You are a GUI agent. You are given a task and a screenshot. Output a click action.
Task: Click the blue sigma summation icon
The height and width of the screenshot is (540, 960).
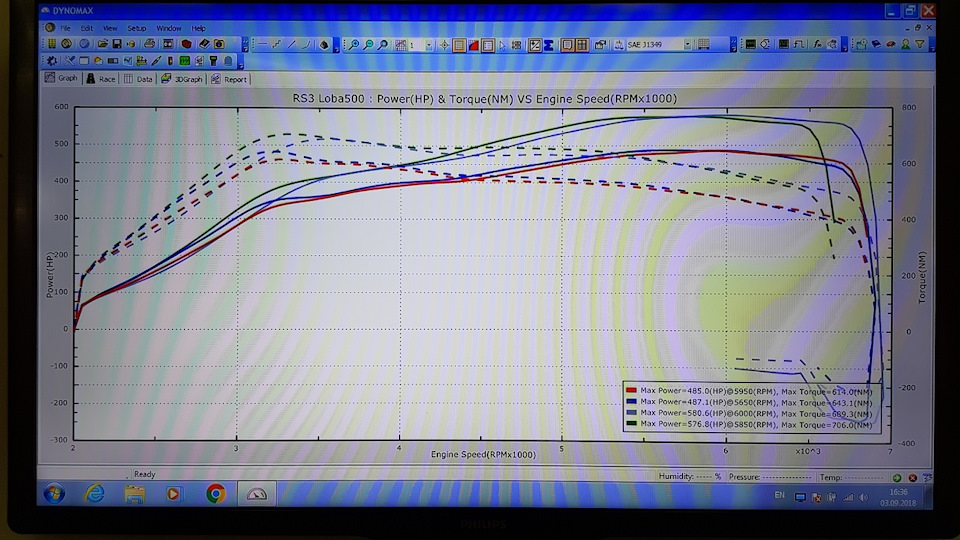click(549, 45)
